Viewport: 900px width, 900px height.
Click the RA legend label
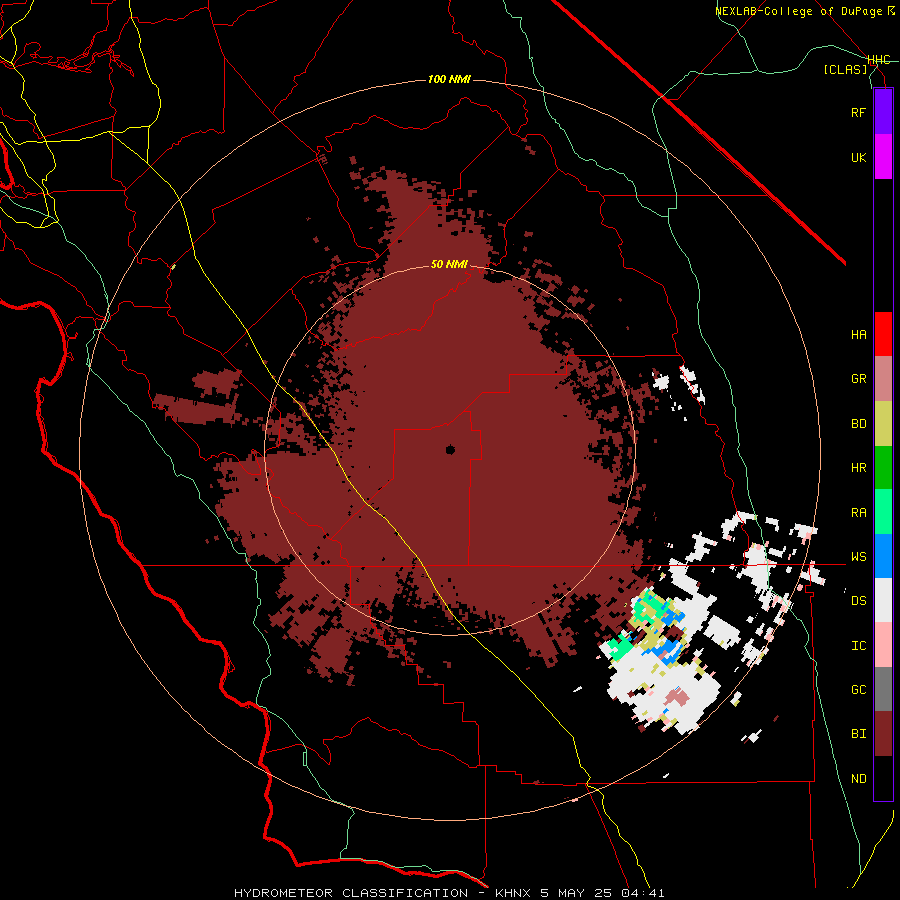[x=858, y=513]
